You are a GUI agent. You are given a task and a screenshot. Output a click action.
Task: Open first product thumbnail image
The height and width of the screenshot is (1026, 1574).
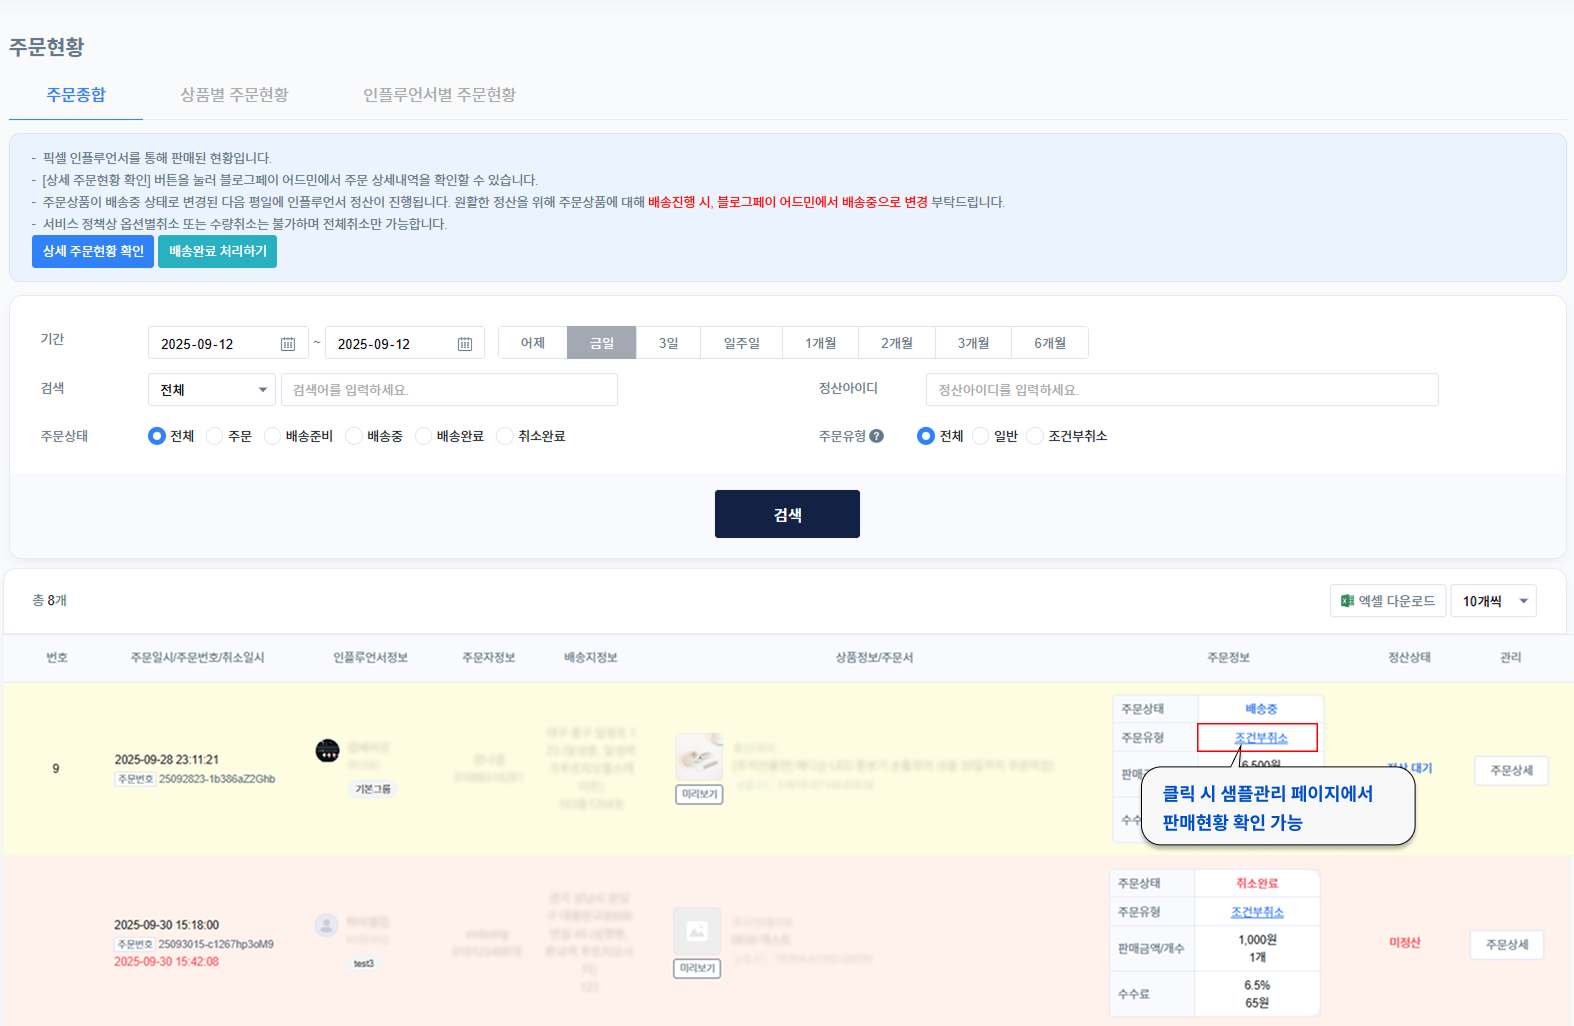(699, 757)
